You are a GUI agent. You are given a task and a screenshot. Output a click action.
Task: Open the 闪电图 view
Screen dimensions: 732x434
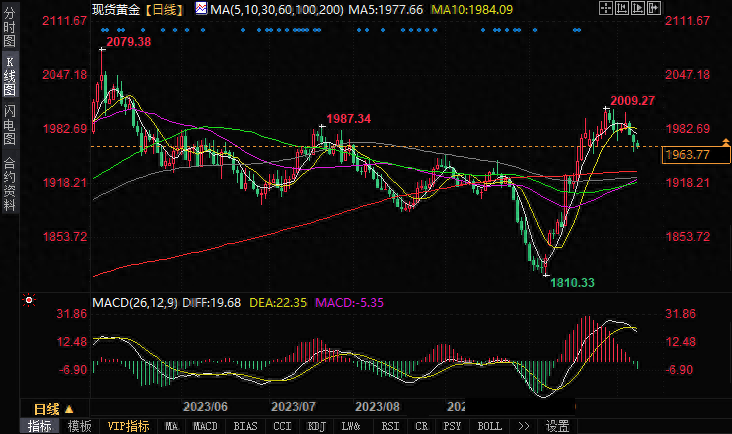pyautogui.click(x=9, y=125)
